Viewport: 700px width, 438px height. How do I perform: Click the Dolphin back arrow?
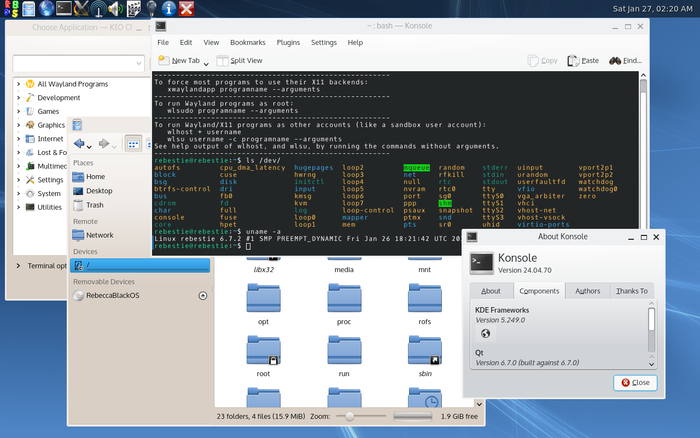80,144
